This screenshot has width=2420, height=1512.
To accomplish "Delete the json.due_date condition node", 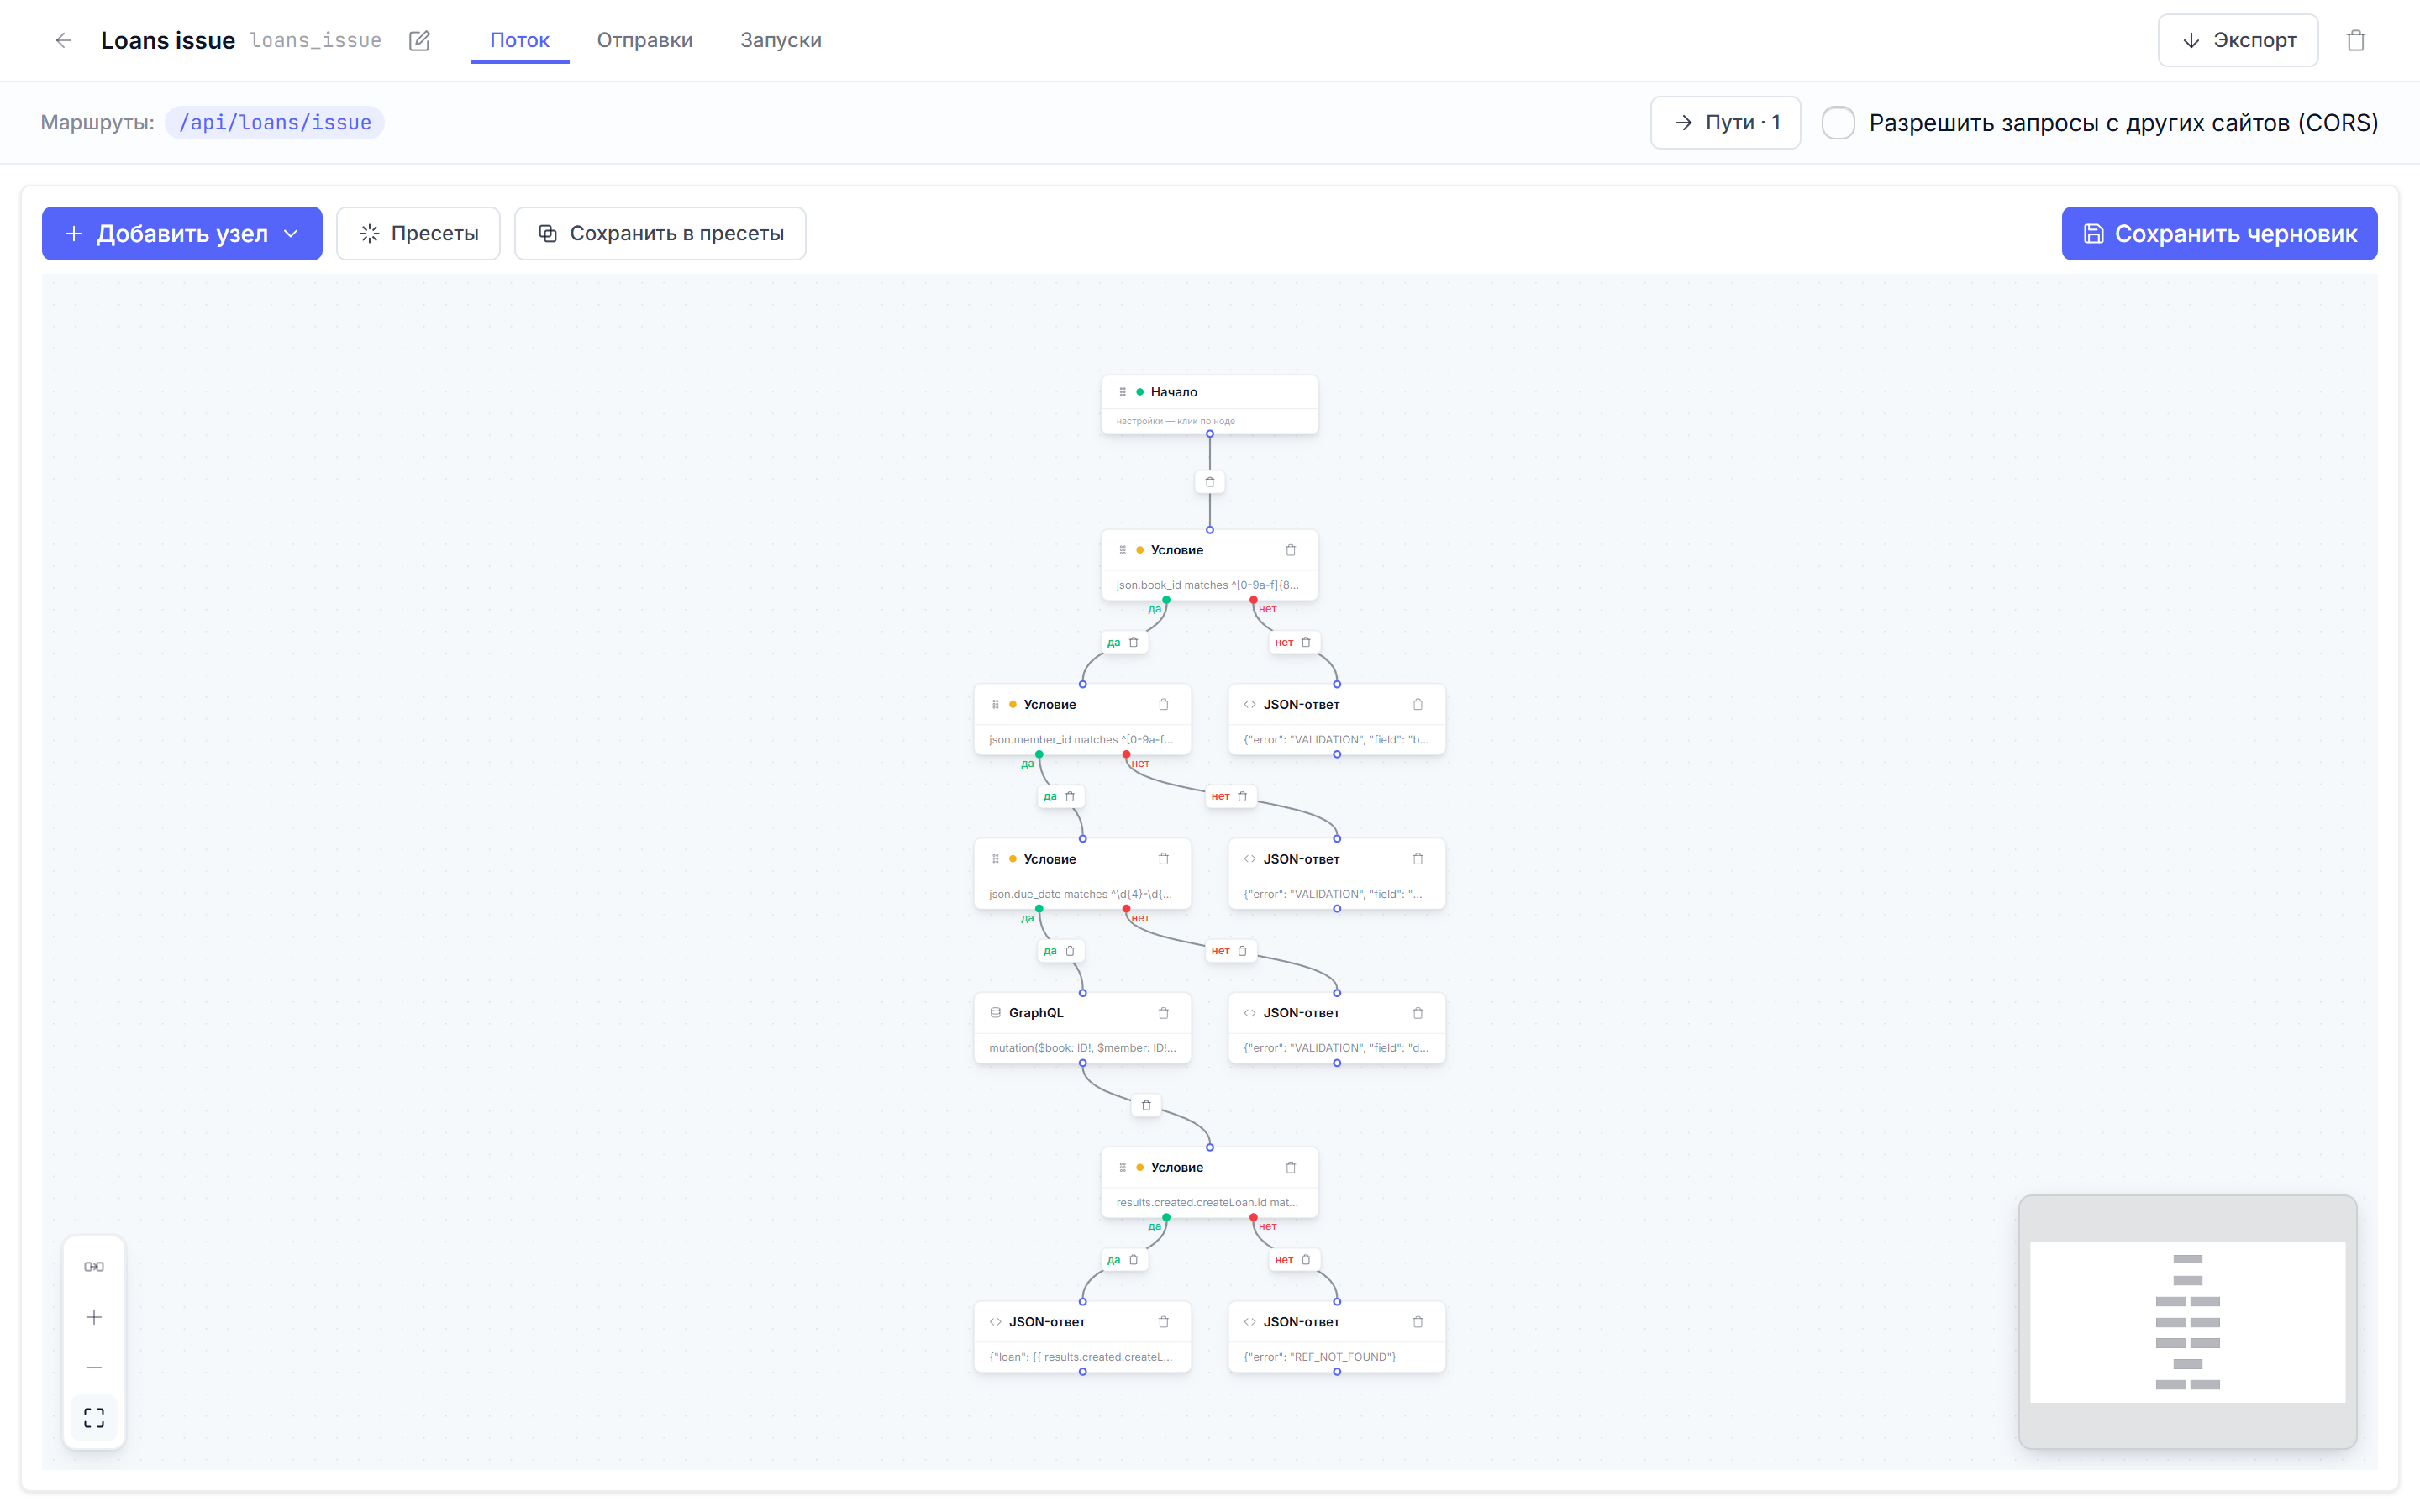I will [1164, 859].
